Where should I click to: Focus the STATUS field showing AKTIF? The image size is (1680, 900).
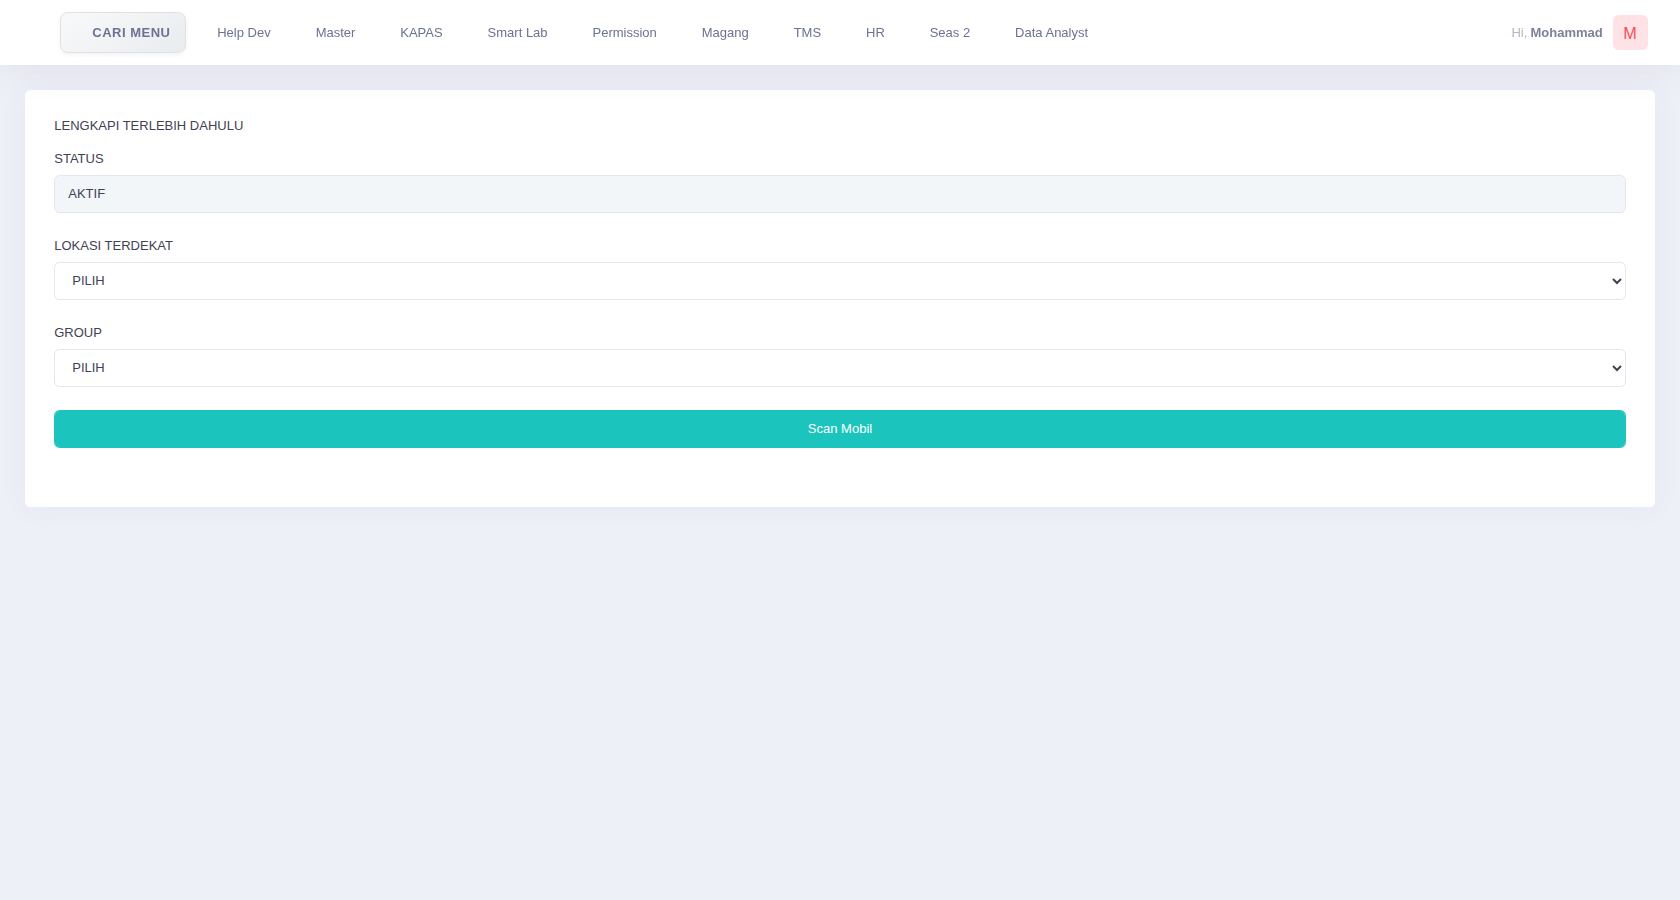[840, 194]
